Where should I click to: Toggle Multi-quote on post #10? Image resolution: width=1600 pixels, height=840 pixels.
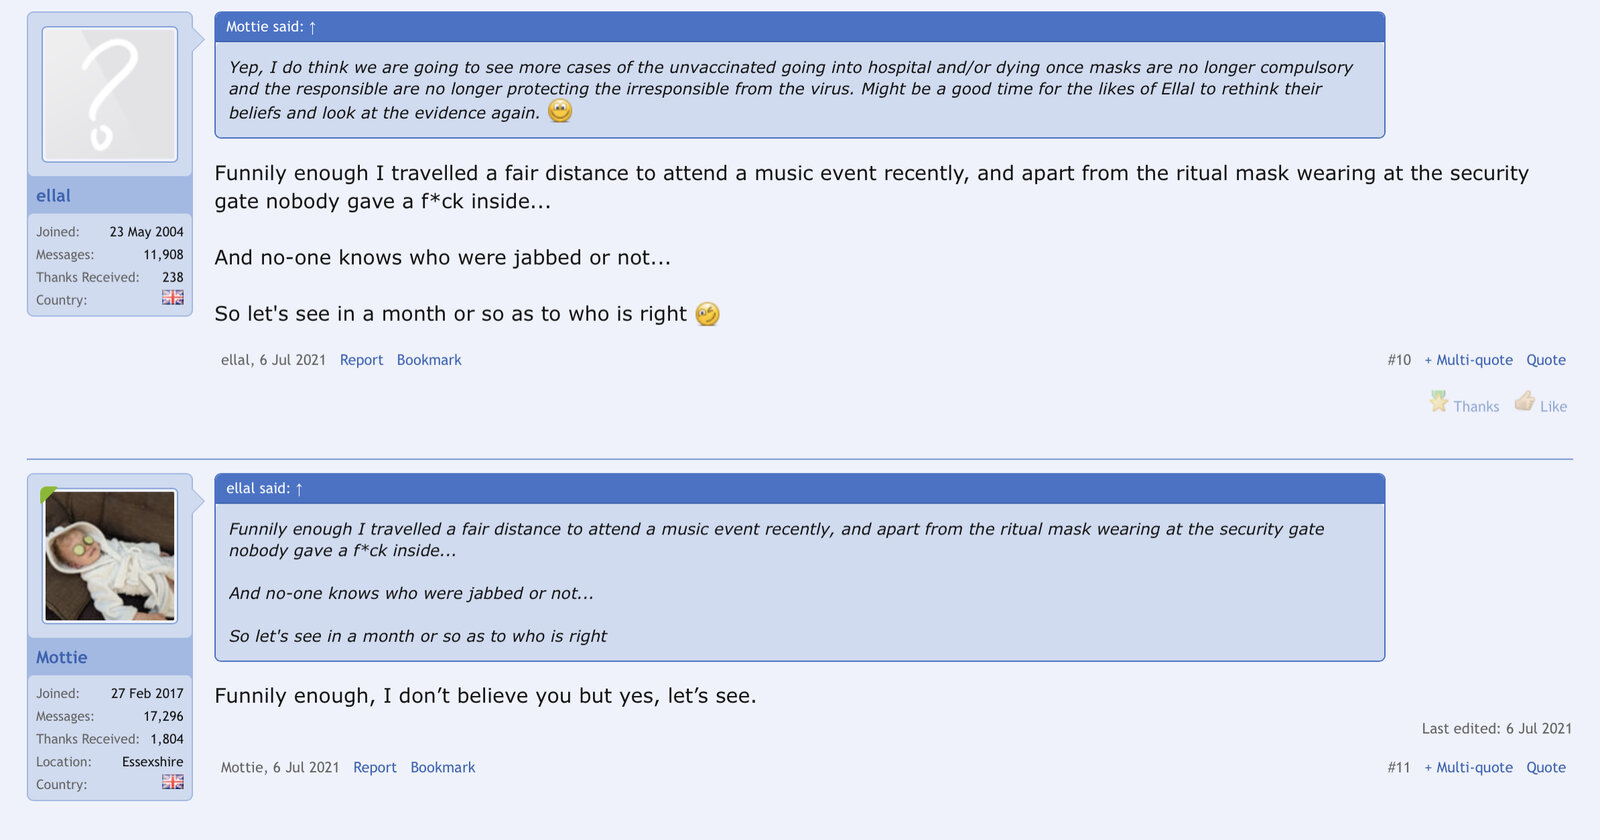[1468, 360]
